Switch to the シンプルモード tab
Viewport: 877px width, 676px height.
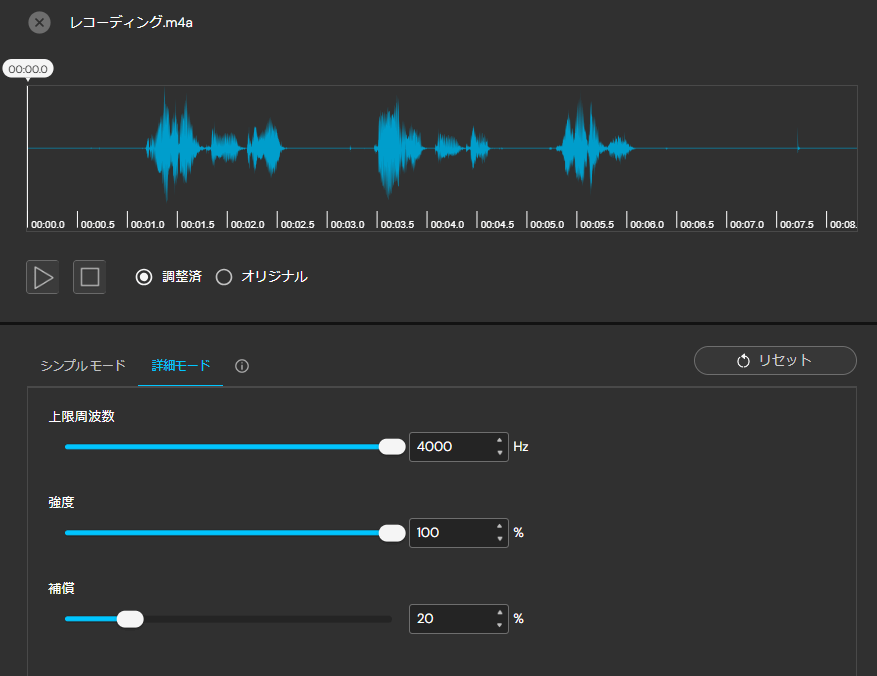pos(83,366)
